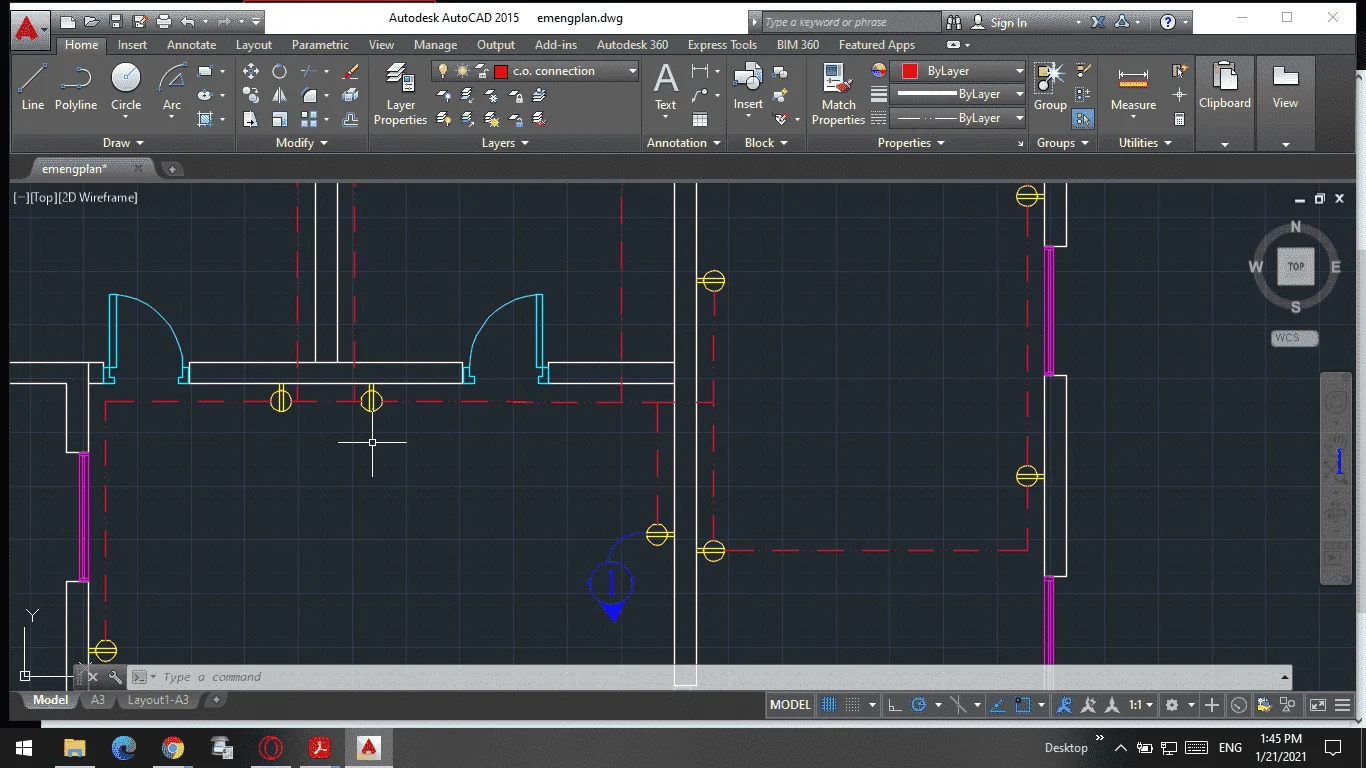Viewport: 1366px width, 768px height.
Task: Click the Save icon in quick access toolbar
Action: coord(116,21)
